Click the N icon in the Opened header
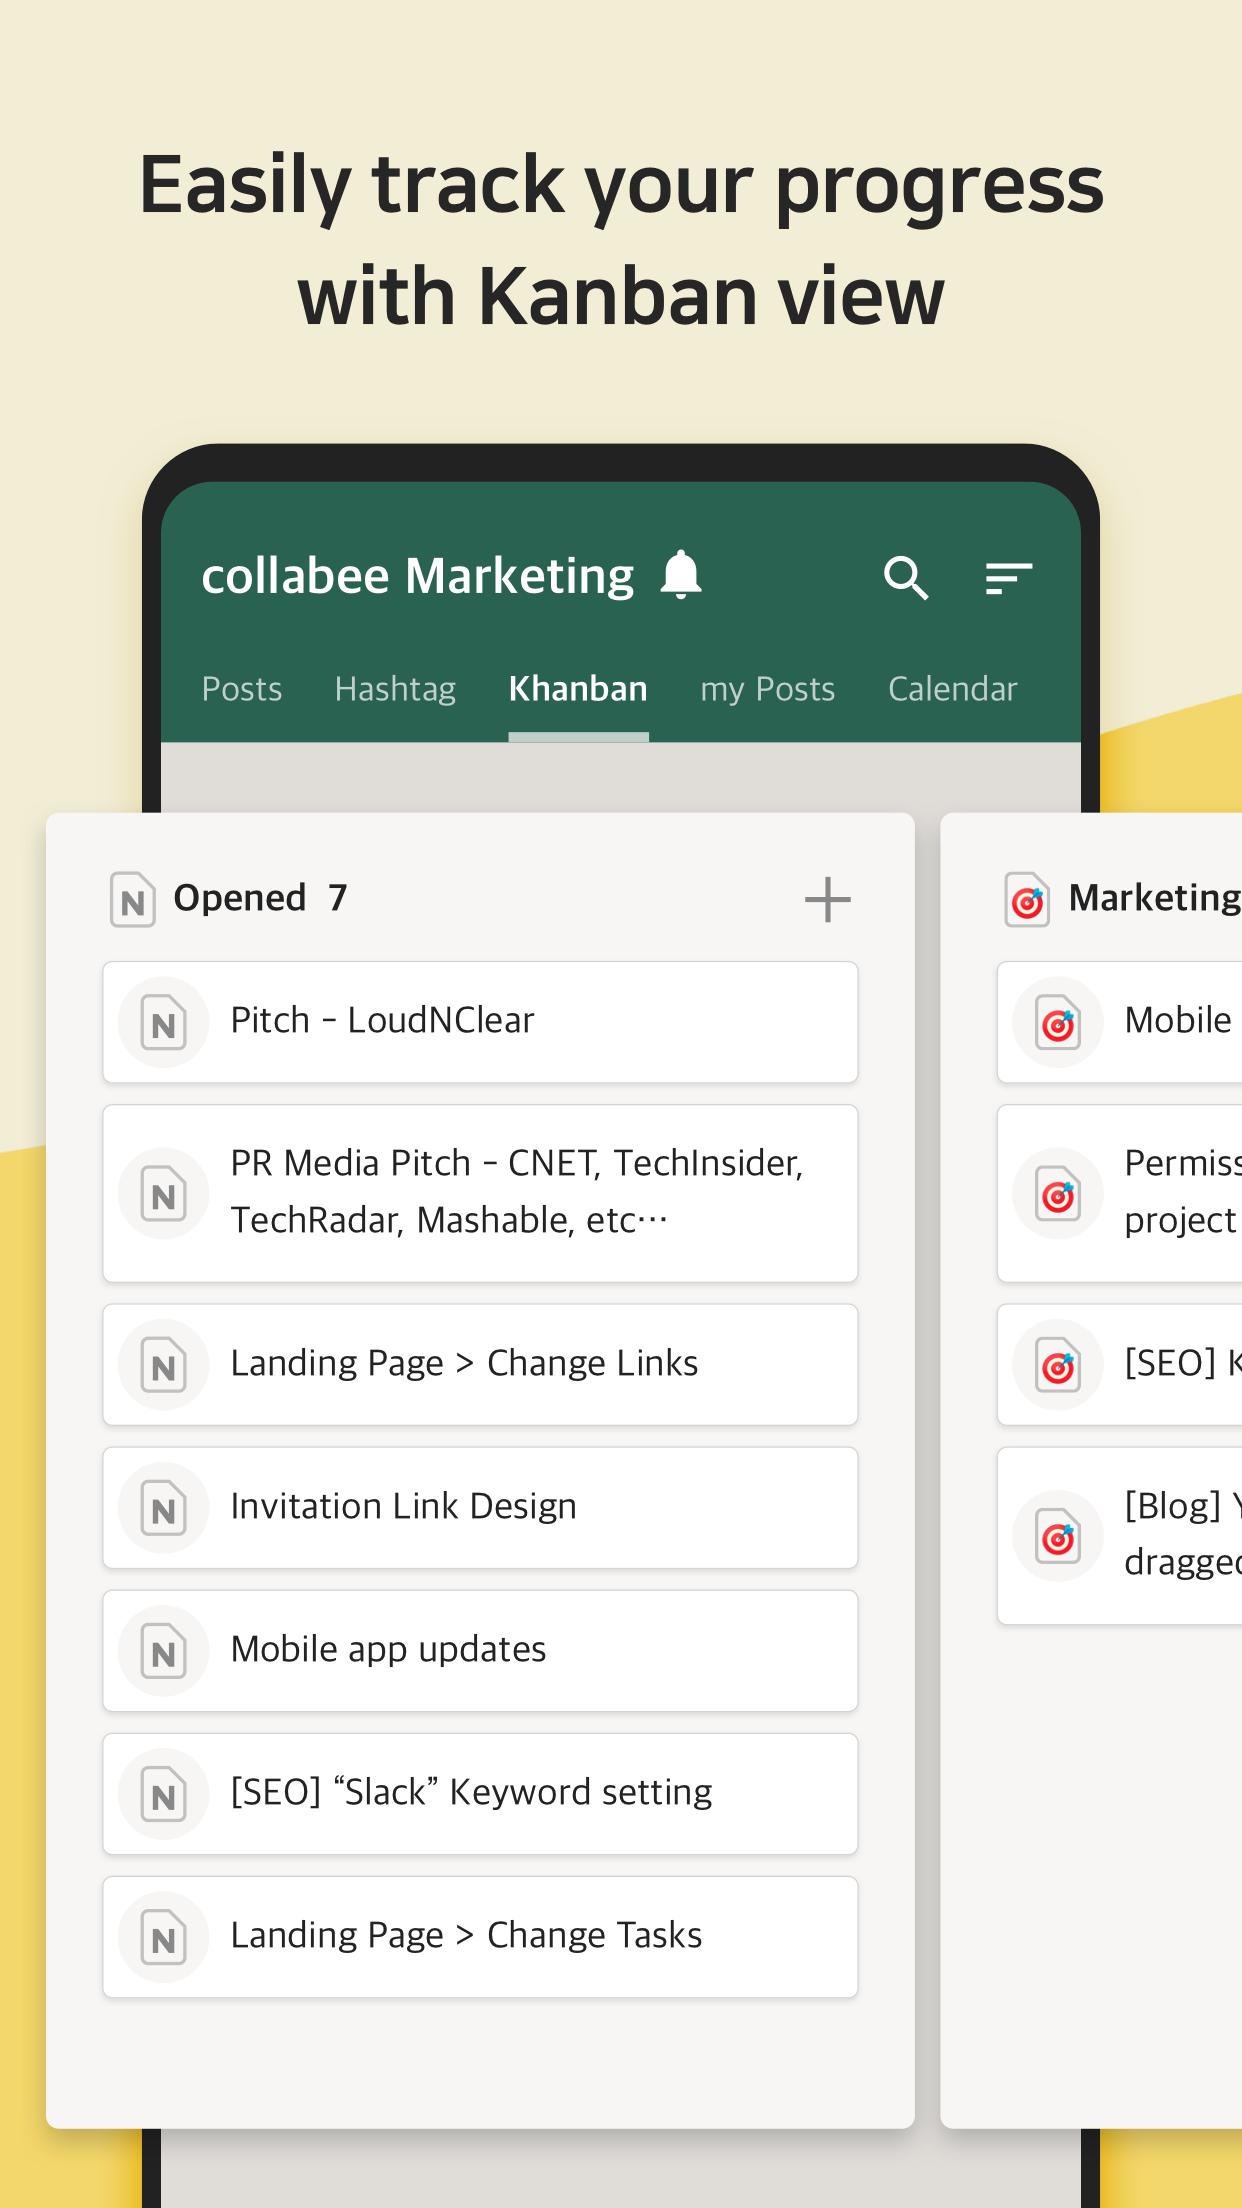Viewport: 1242px width, 2208px height. click(132, 899)
